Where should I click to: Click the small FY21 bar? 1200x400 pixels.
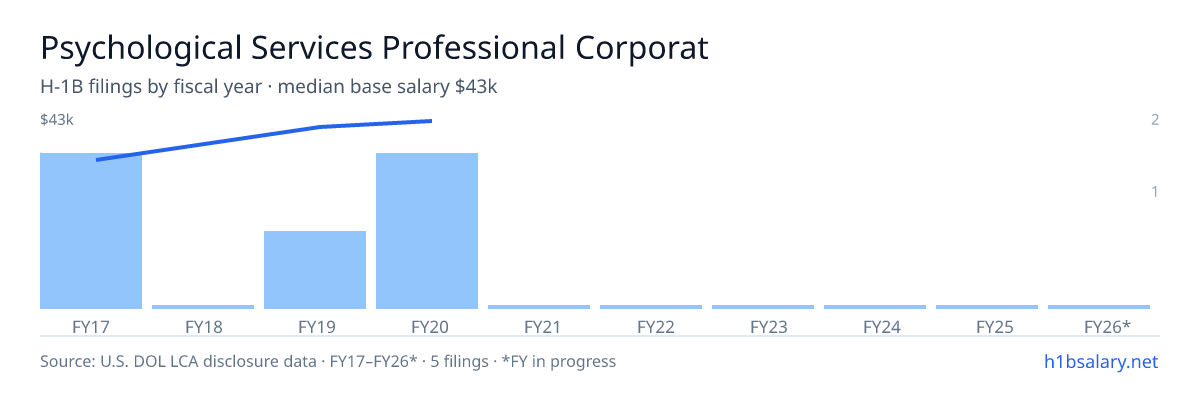point(539,307)
